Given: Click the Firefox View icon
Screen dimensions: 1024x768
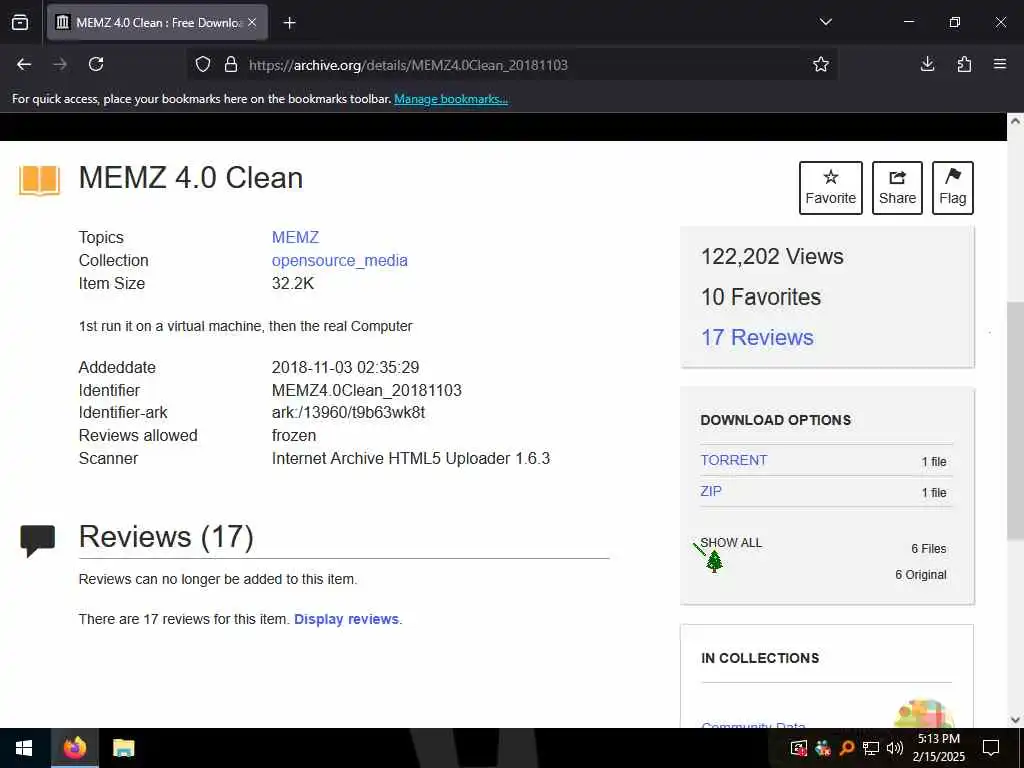Looking at the screenshot, I should [20, 22].
